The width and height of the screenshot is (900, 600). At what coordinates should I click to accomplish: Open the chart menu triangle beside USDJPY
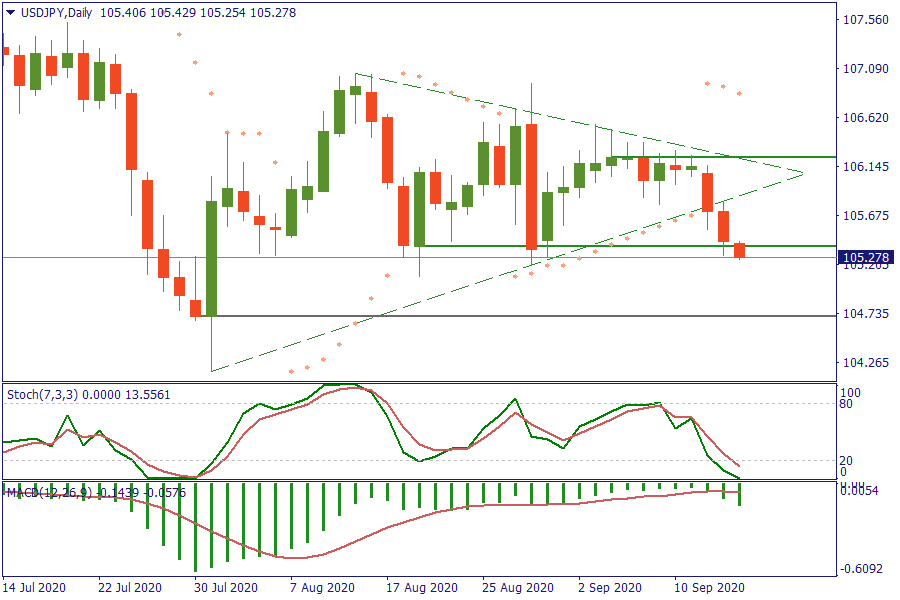point(11,12)
